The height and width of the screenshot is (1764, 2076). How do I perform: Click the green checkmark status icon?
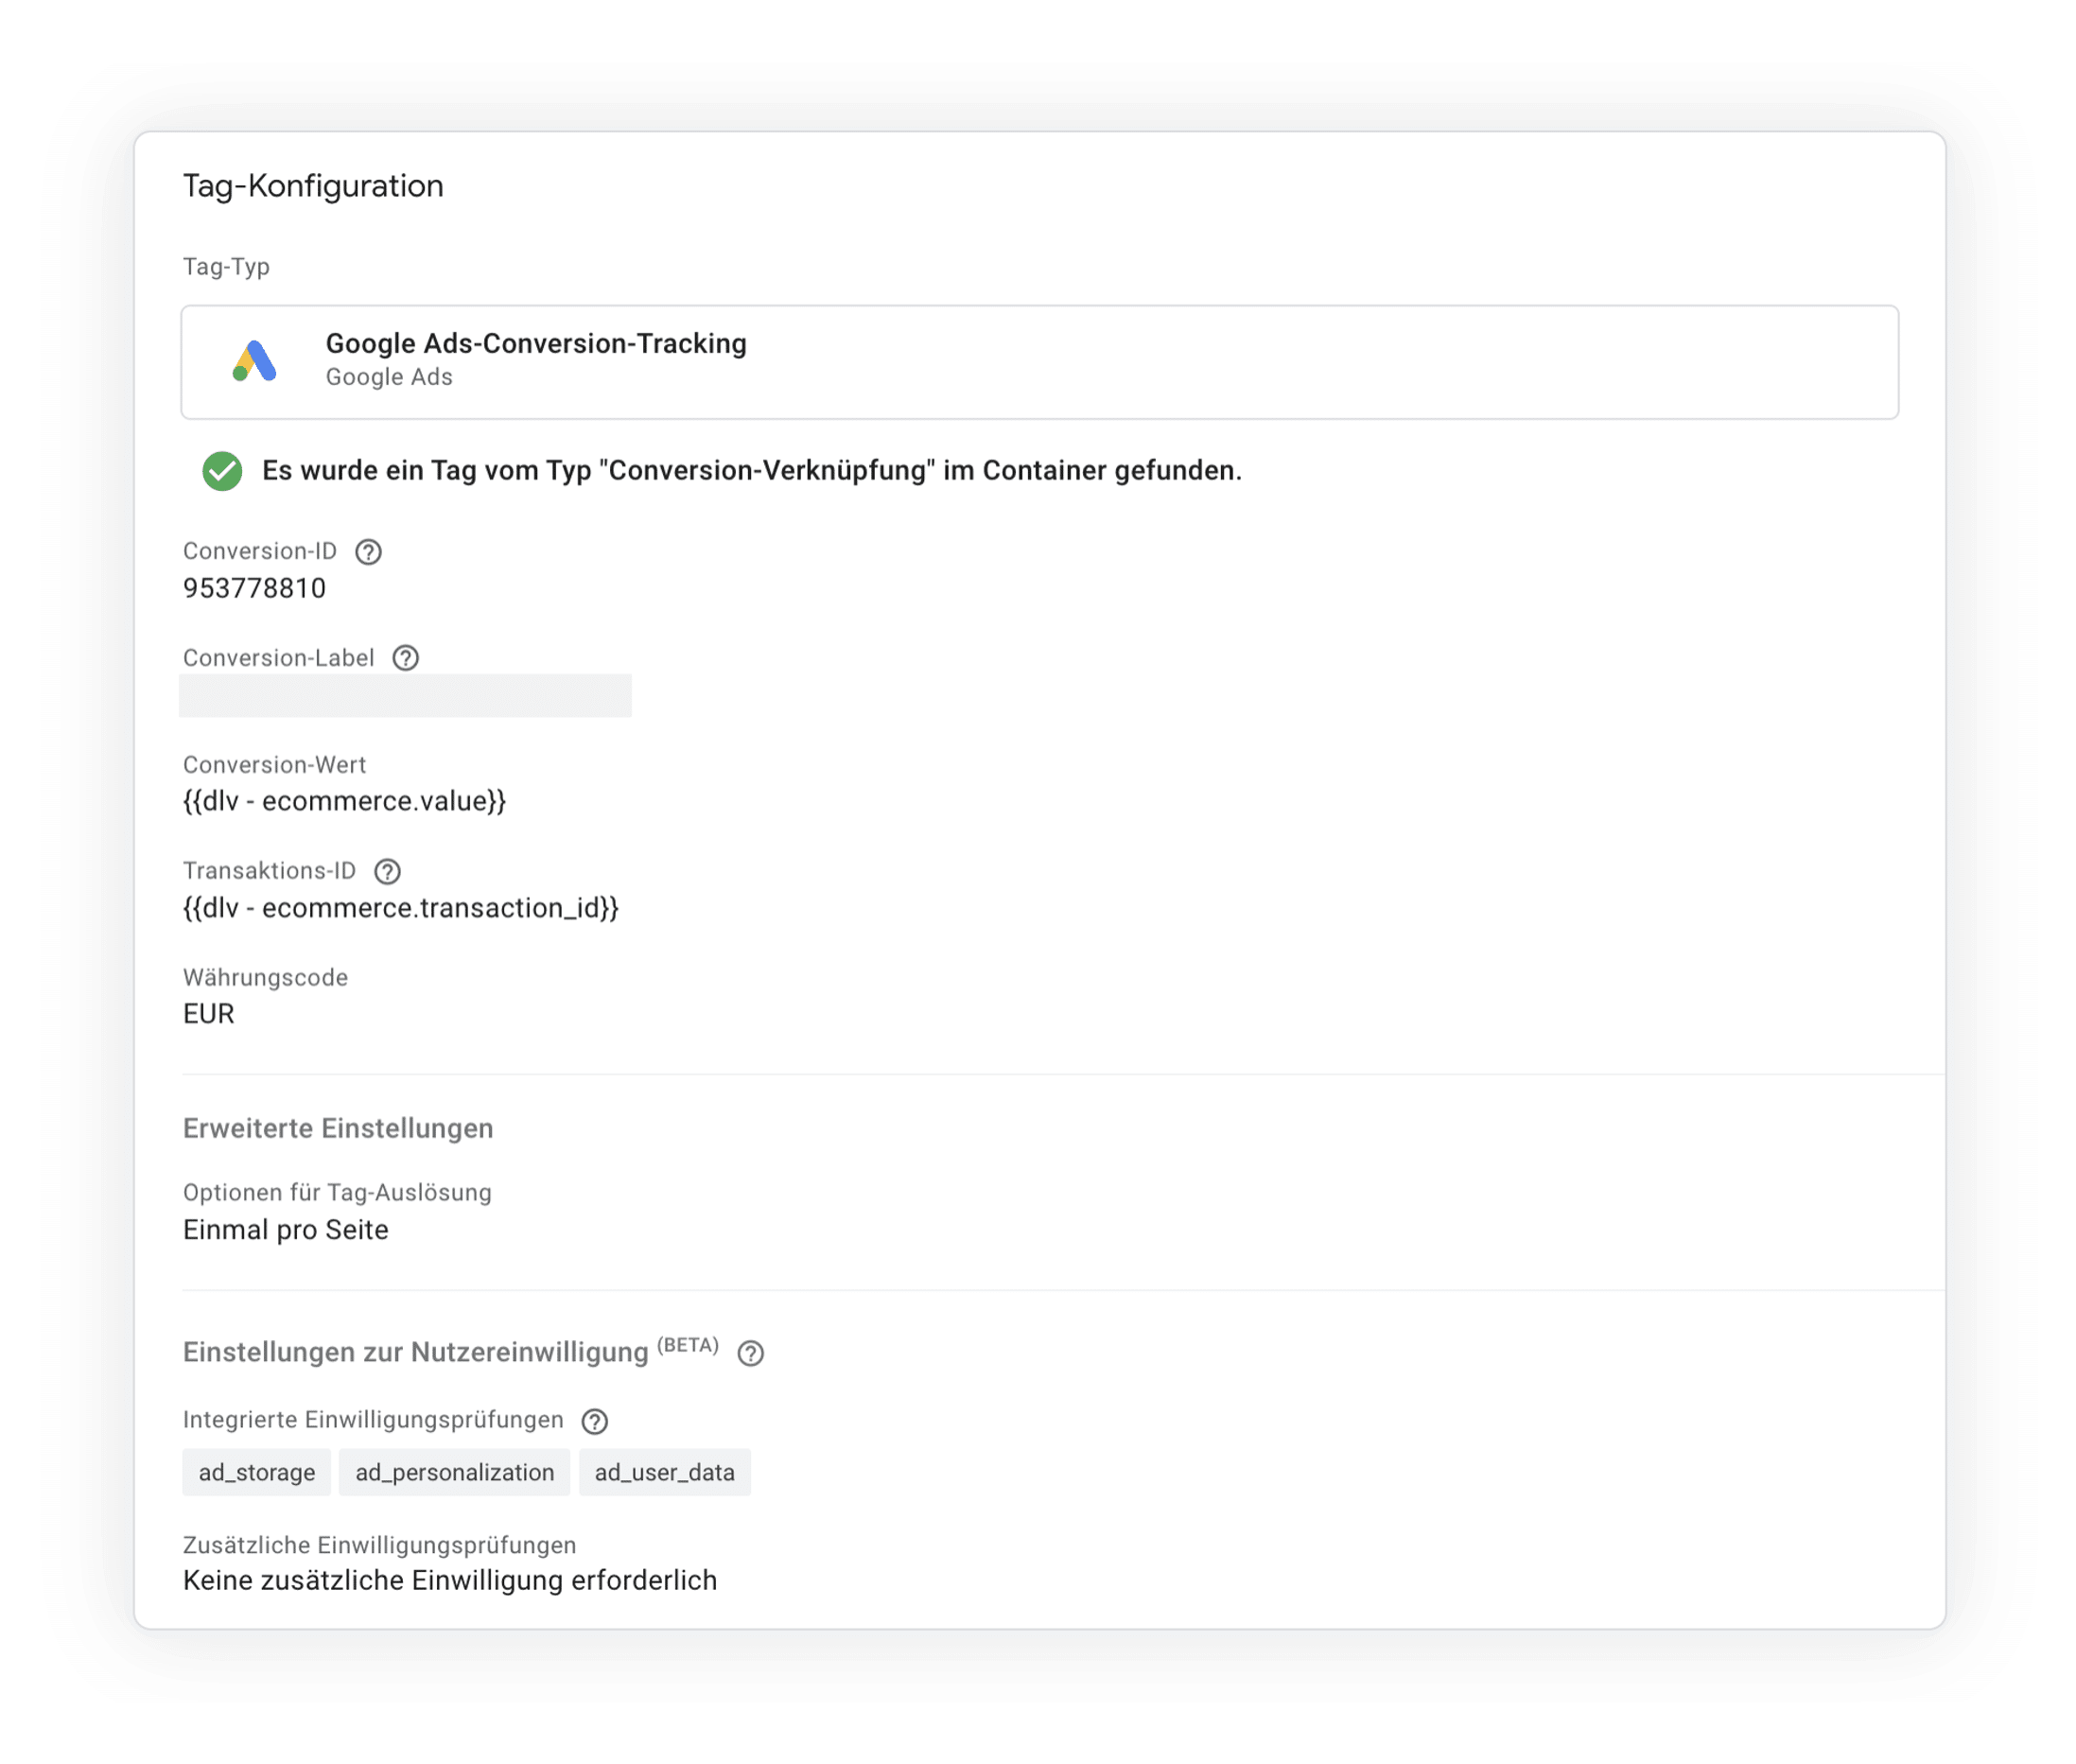(x=222, y=471)
